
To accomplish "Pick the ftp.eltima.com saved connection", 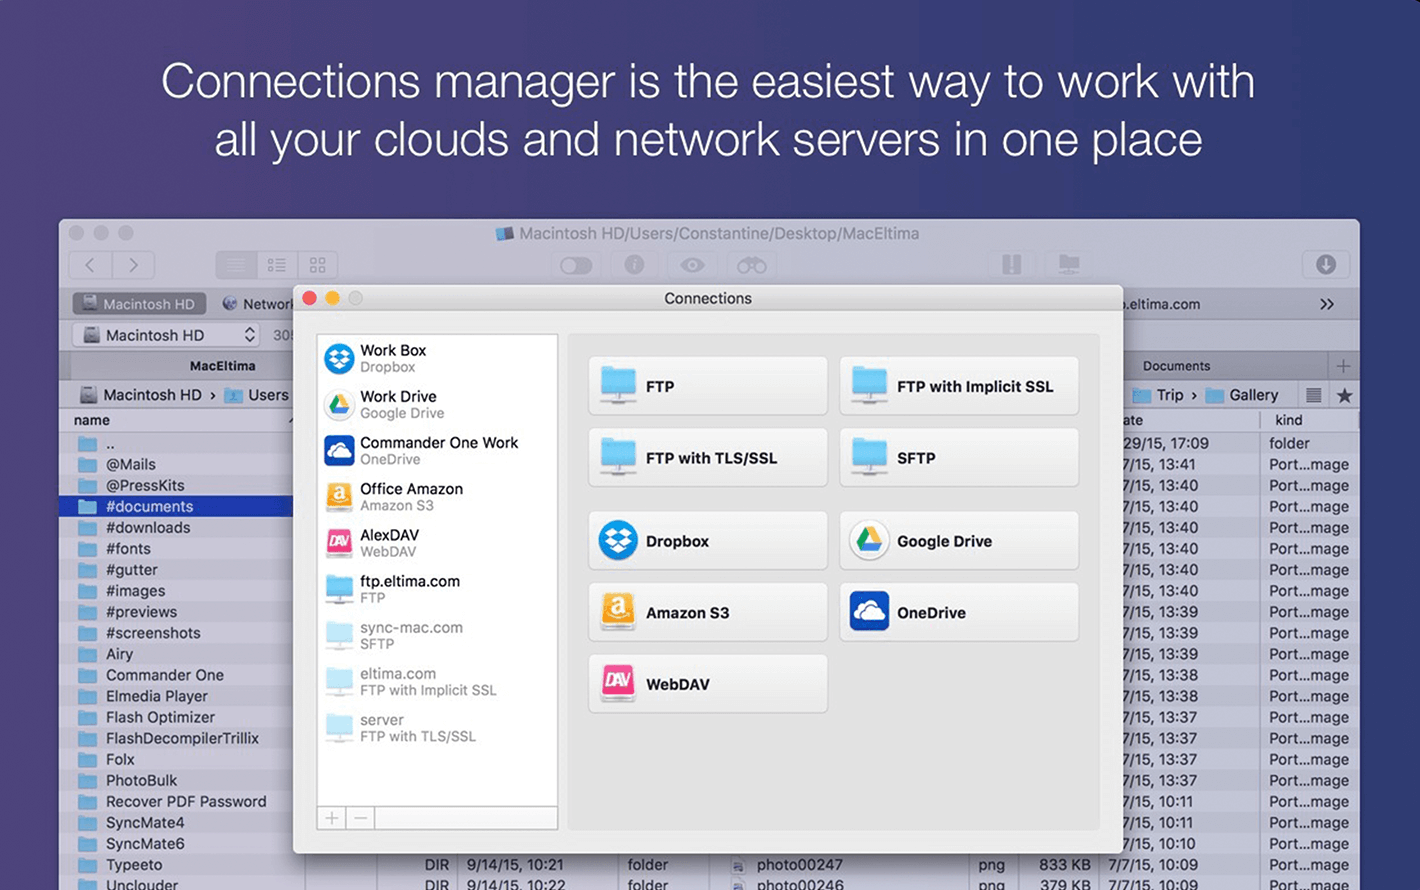I will (437, 588).
